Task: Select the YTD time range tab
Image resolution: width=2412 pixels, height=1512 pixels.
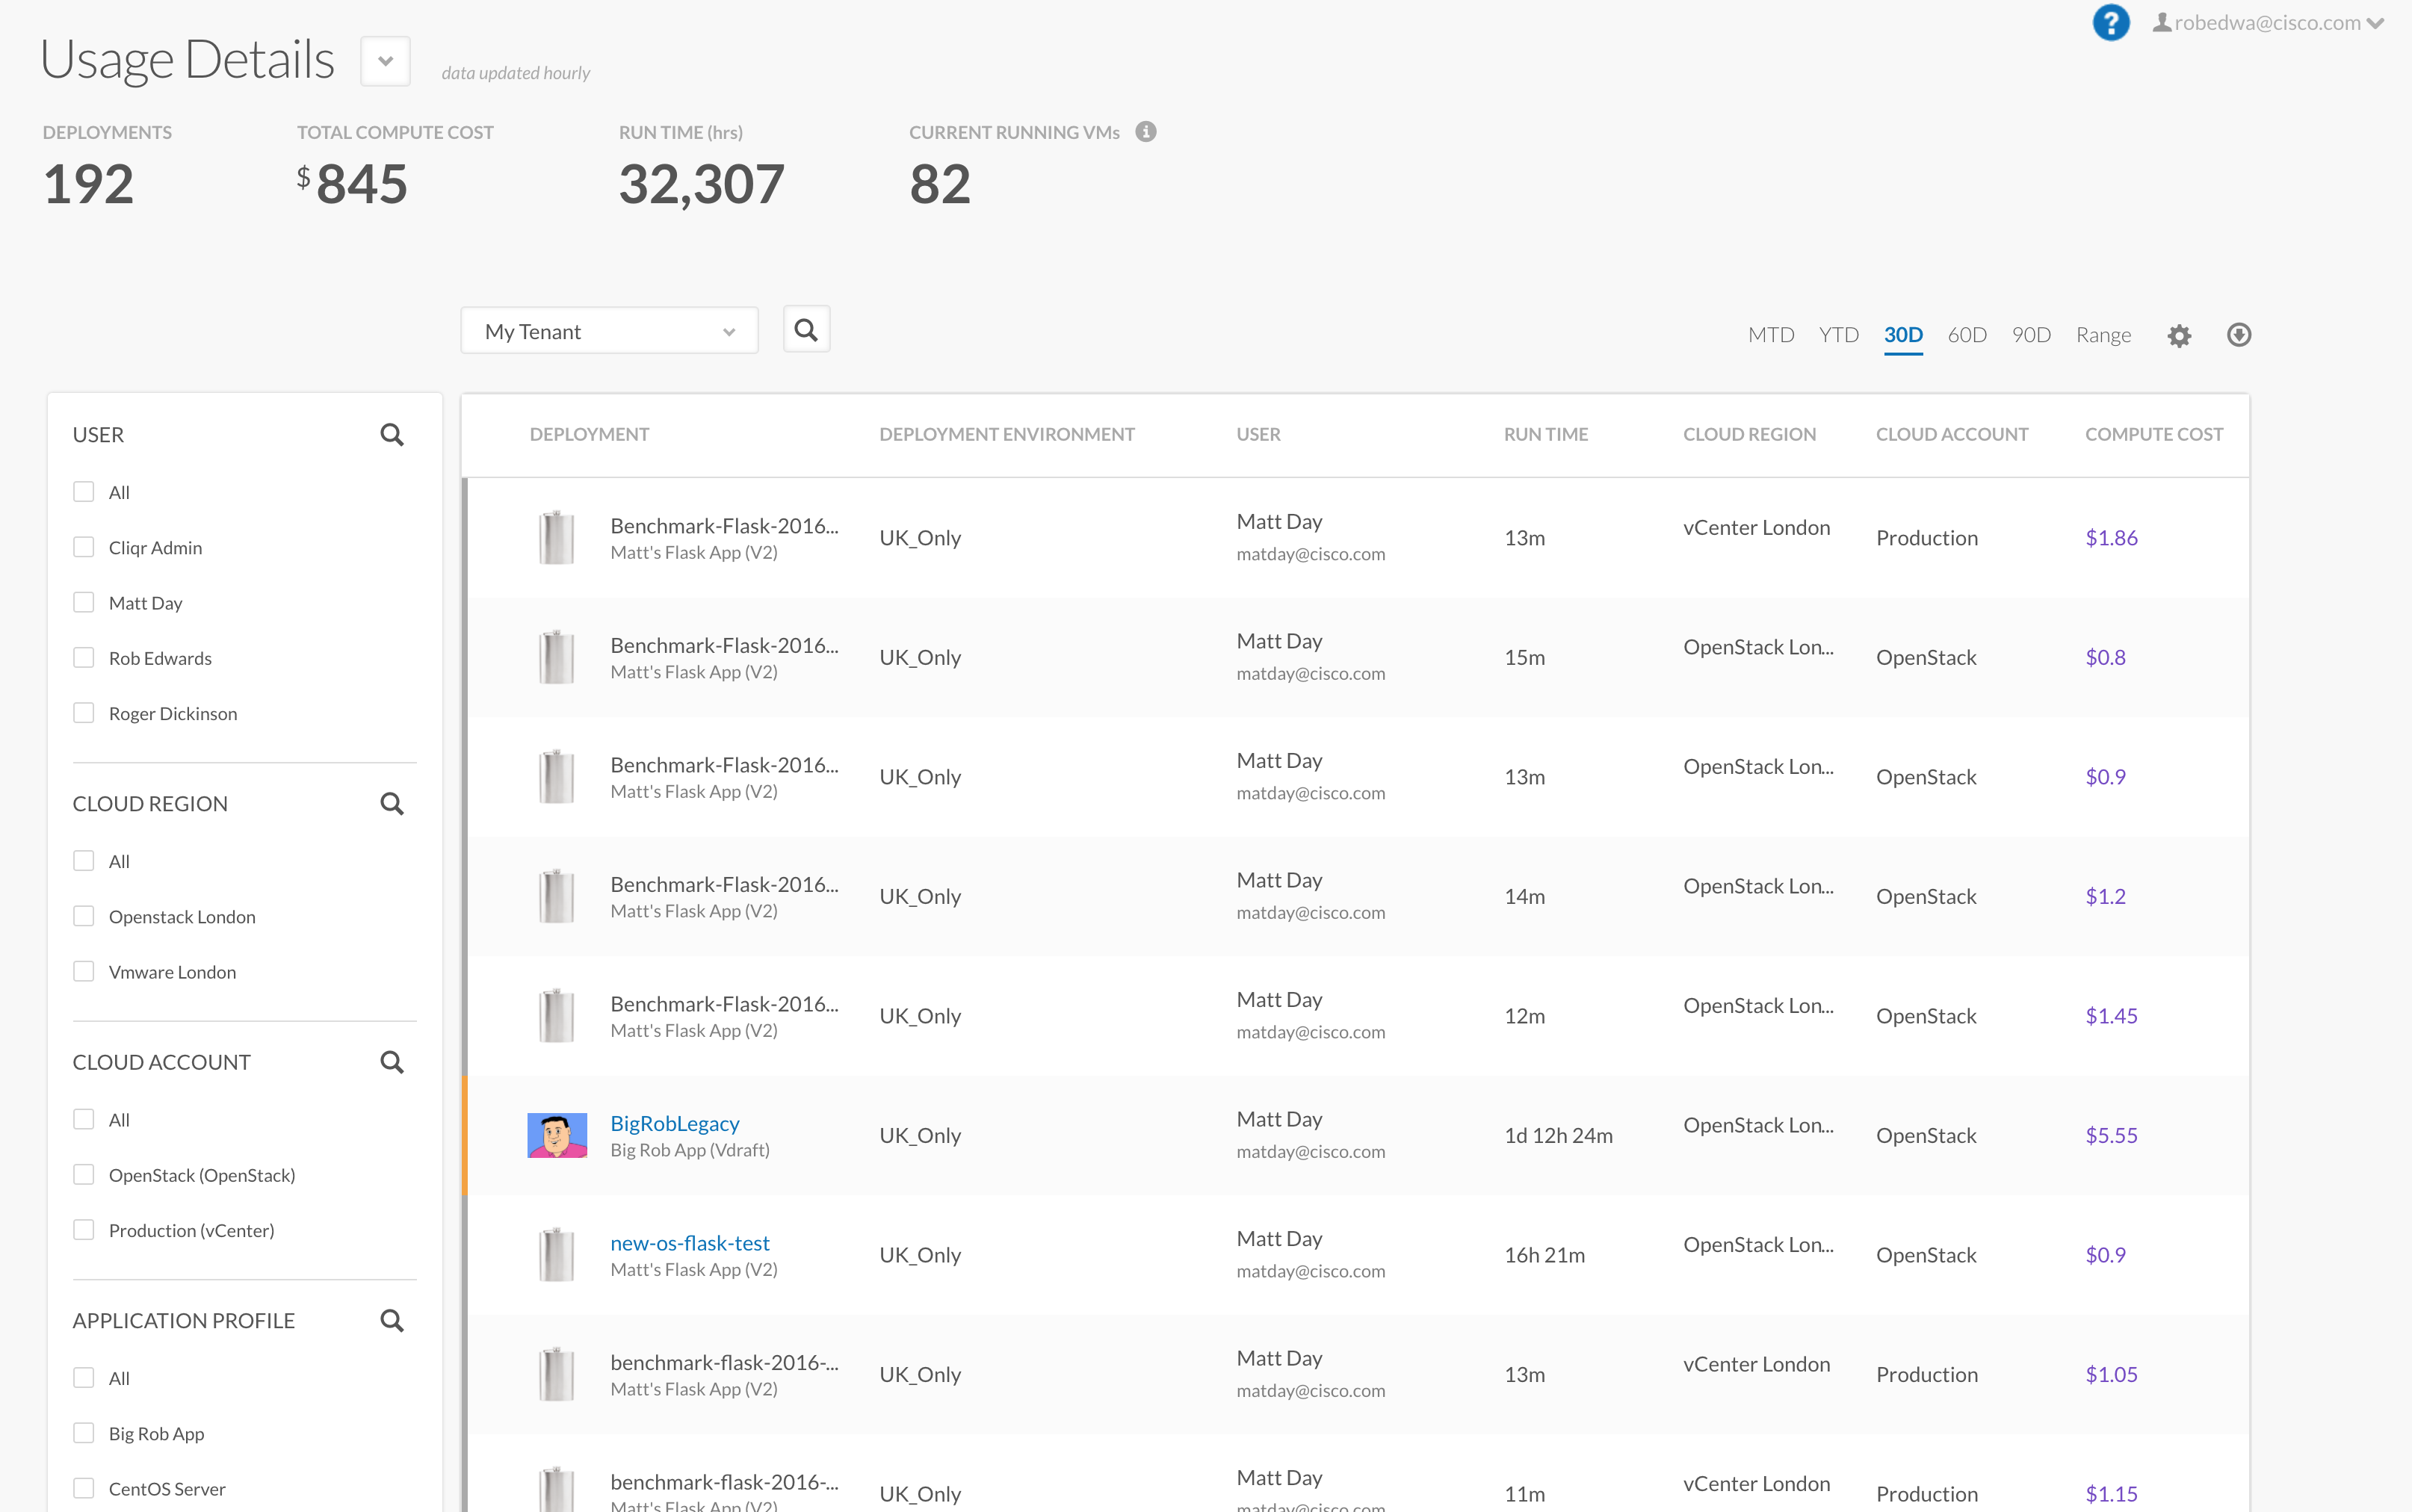Action: pyautogui.click(x=1838, y=335)
